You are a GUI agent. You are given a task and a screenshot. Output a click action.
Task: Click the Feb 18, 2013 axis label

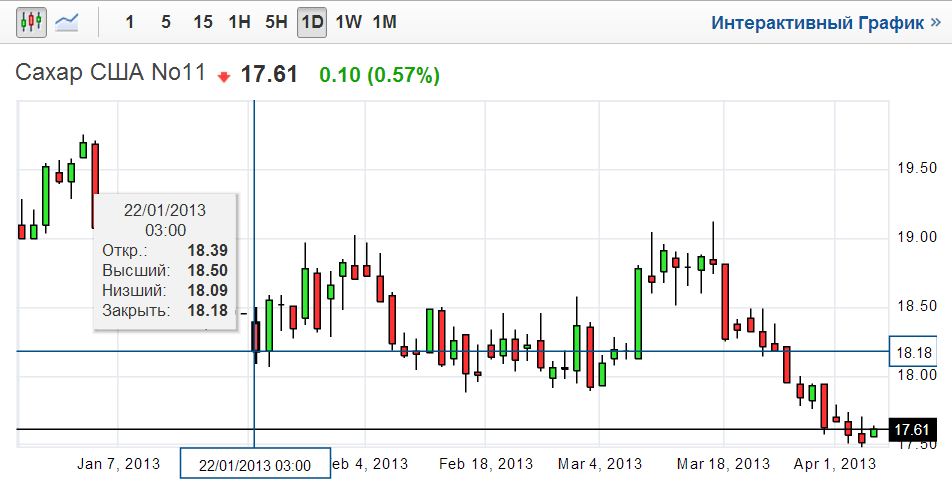[486, 464]
